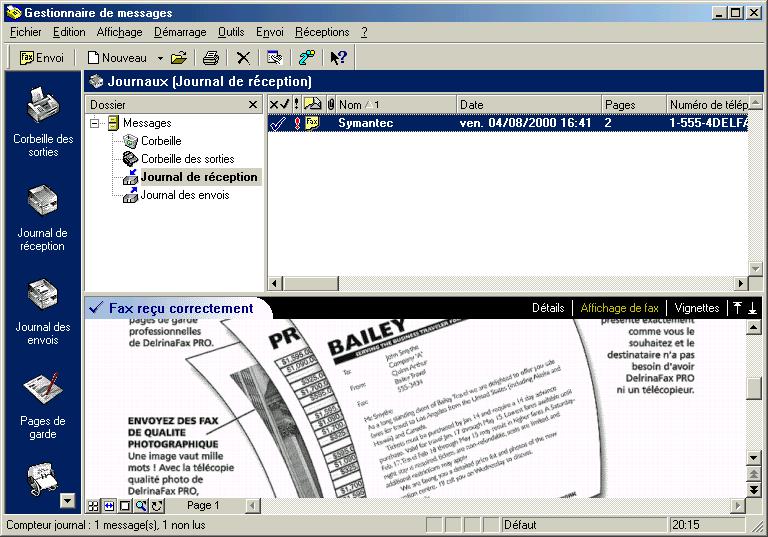The height and width of the screenshot is (537, 768).
Task: Click the move pane up arrow icon
Action: coord(737,308)
